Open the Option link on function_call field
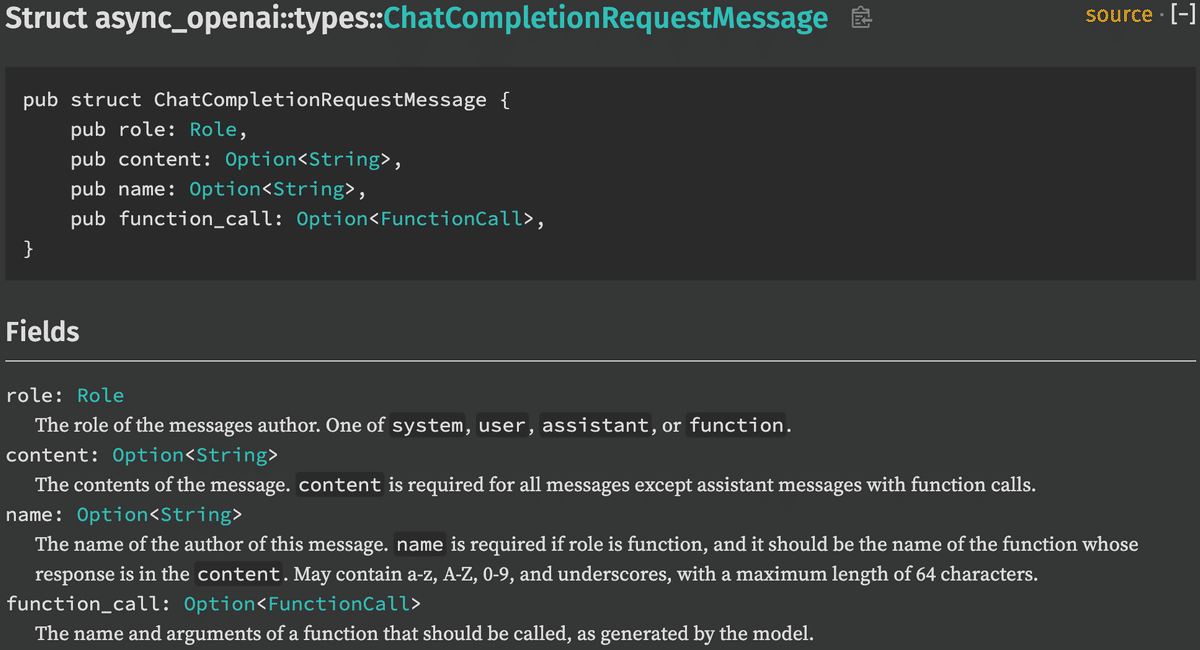Screen dimensions: 1200x650 coord(219,604)
